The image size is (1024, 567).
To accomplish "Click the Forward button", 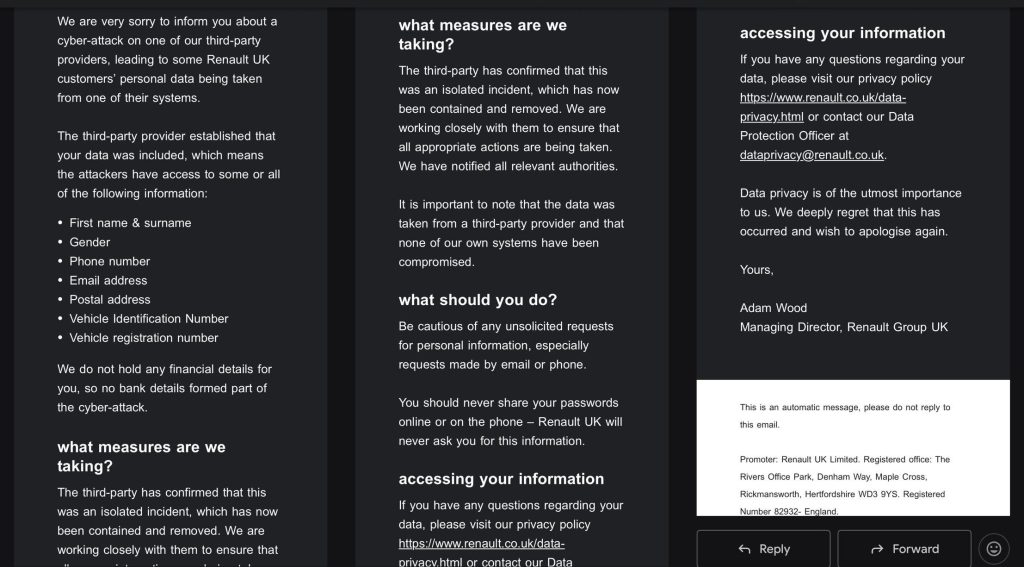I will coord(904,549).
